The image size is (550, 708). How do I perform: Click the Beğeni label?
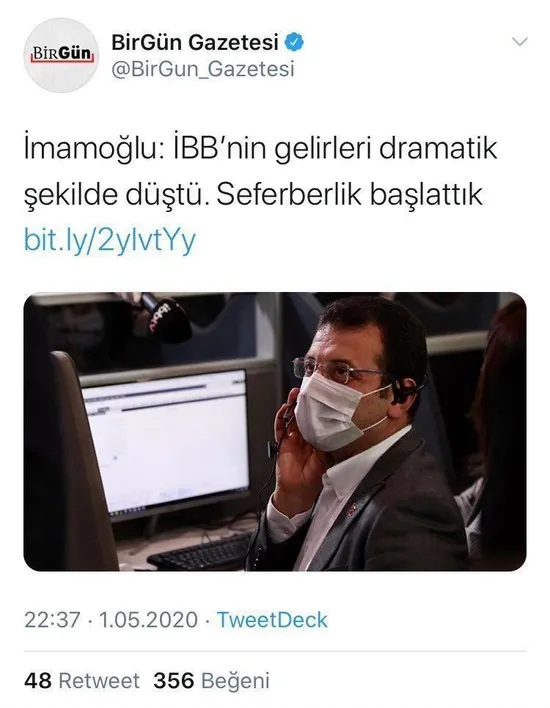point(235,682)
